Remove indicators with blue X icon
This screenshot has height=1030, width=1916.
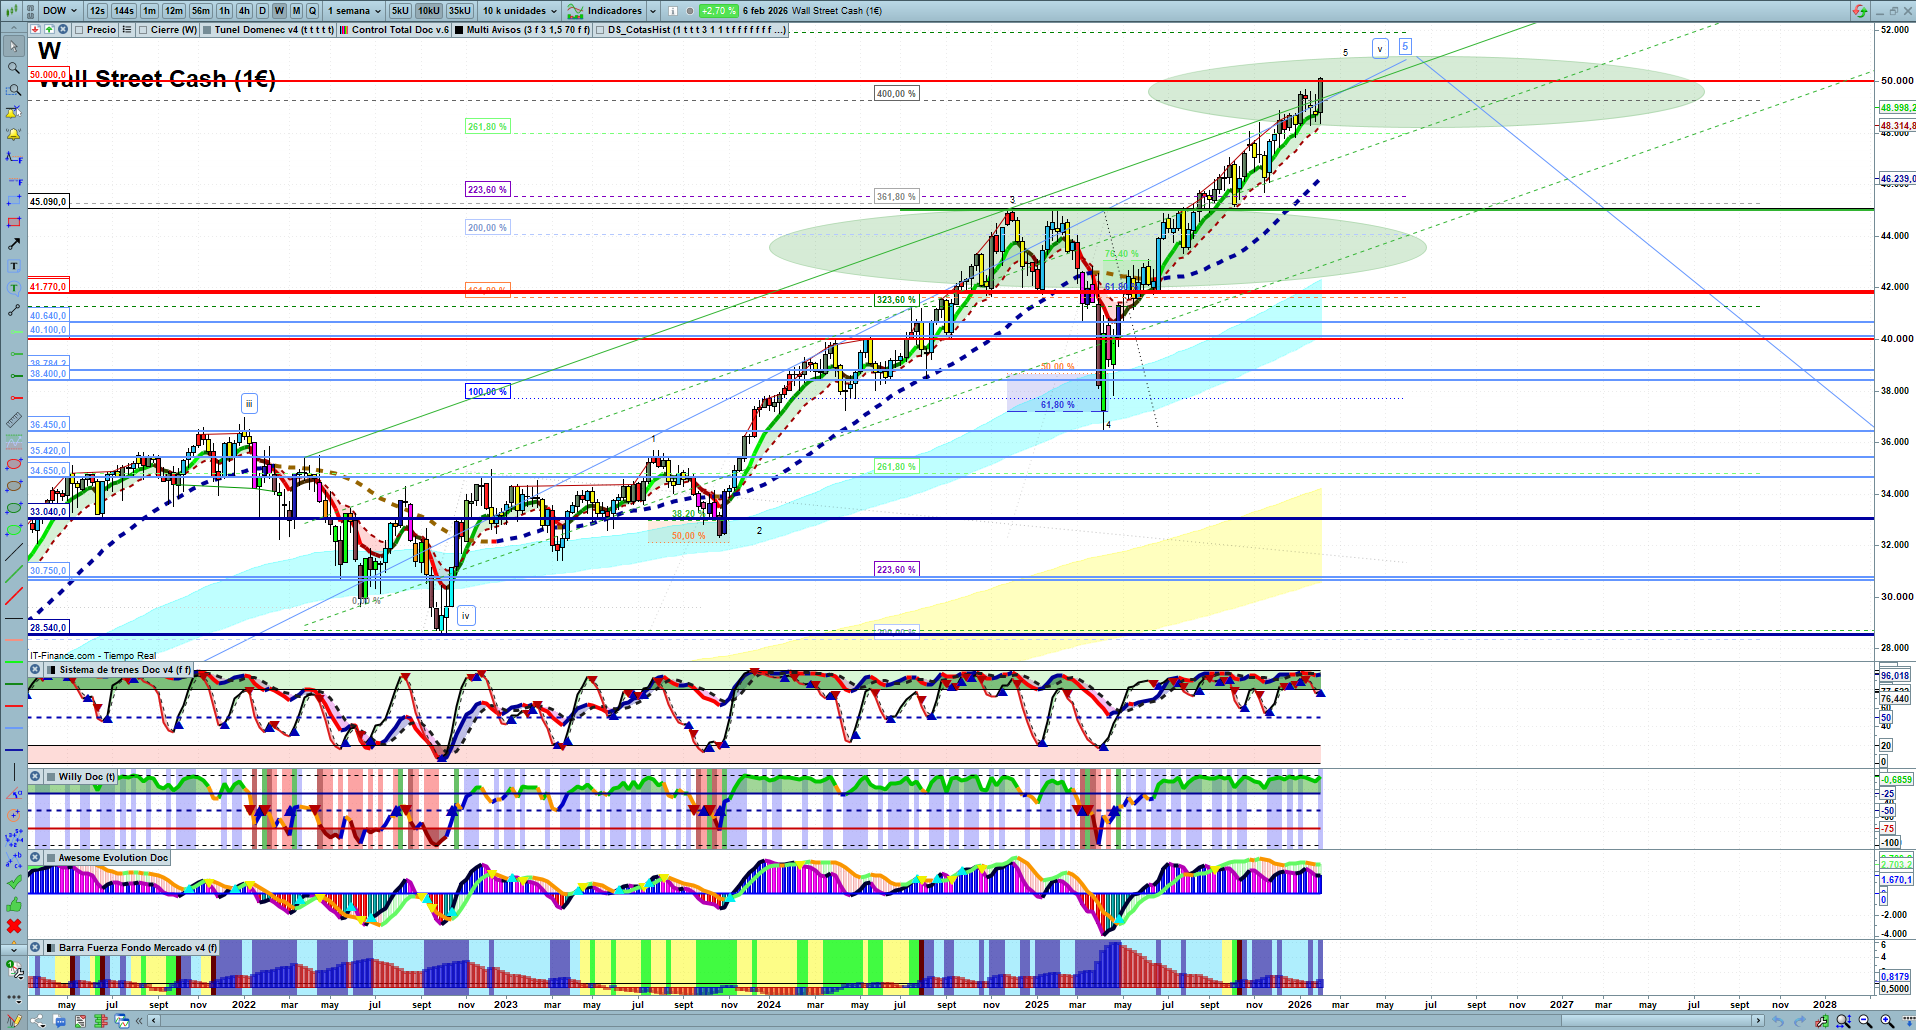coord(62,30)
